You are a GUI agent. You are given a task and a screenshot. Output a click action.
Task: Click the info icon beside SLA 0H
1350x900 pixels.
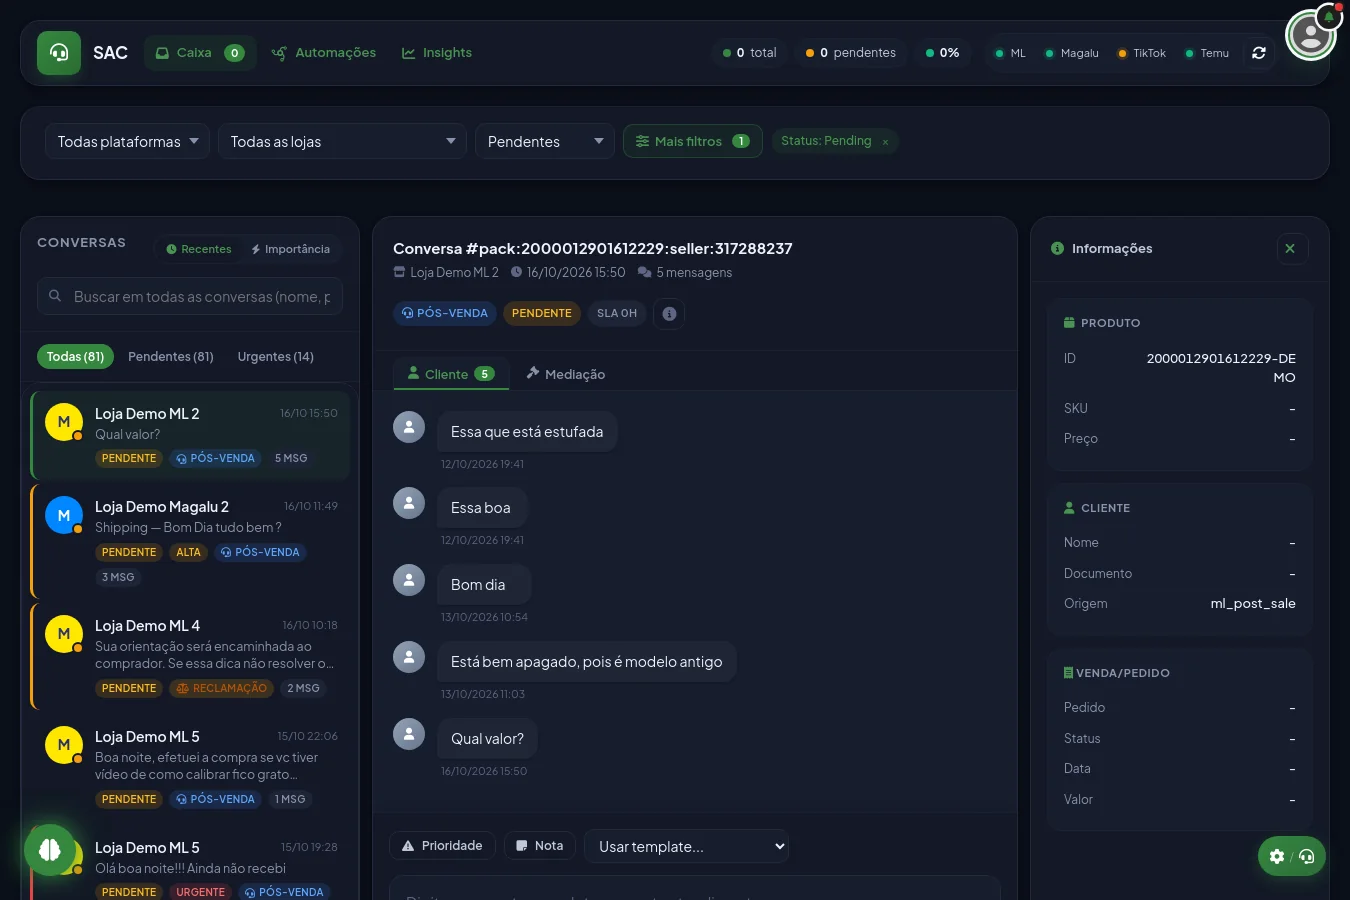pos(670,314)
